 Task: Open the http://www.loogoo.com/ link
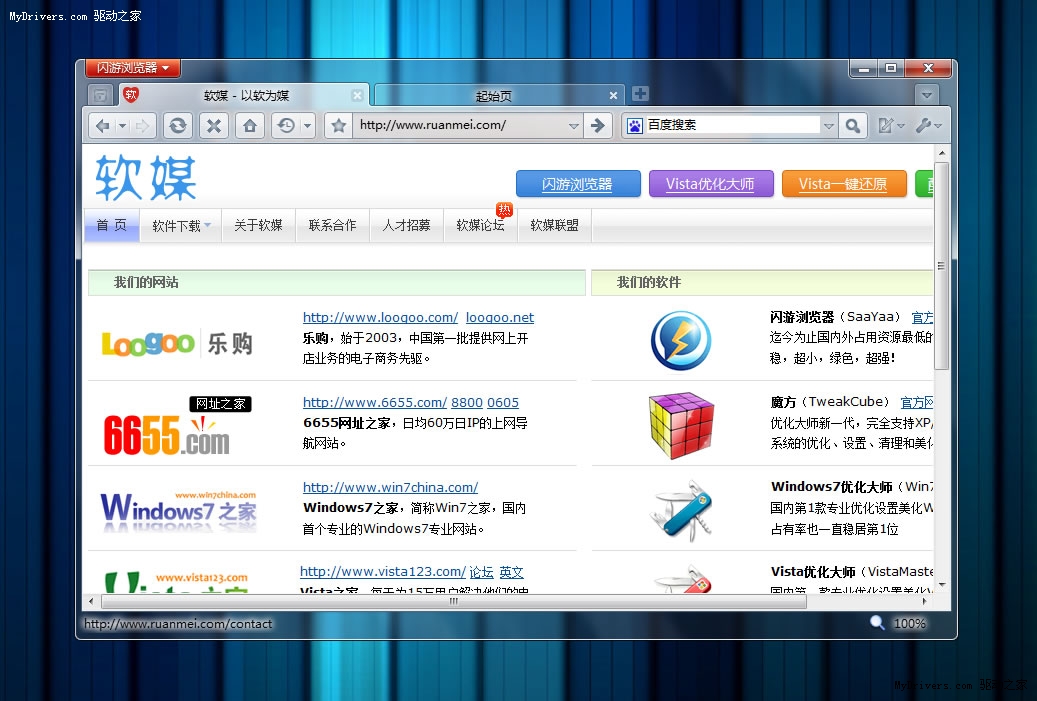tap(380, 317)
